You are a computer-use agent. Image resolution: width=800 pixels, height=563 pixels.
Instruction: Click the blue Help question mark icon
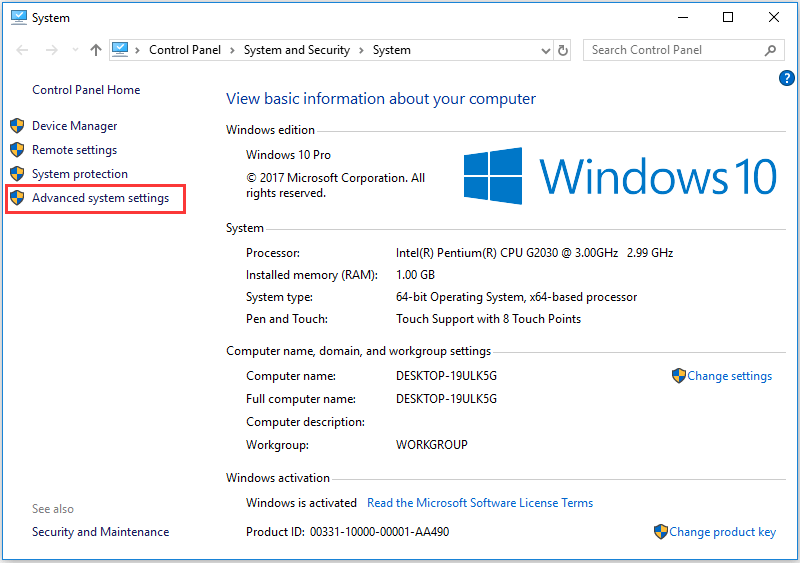[785, 78]
